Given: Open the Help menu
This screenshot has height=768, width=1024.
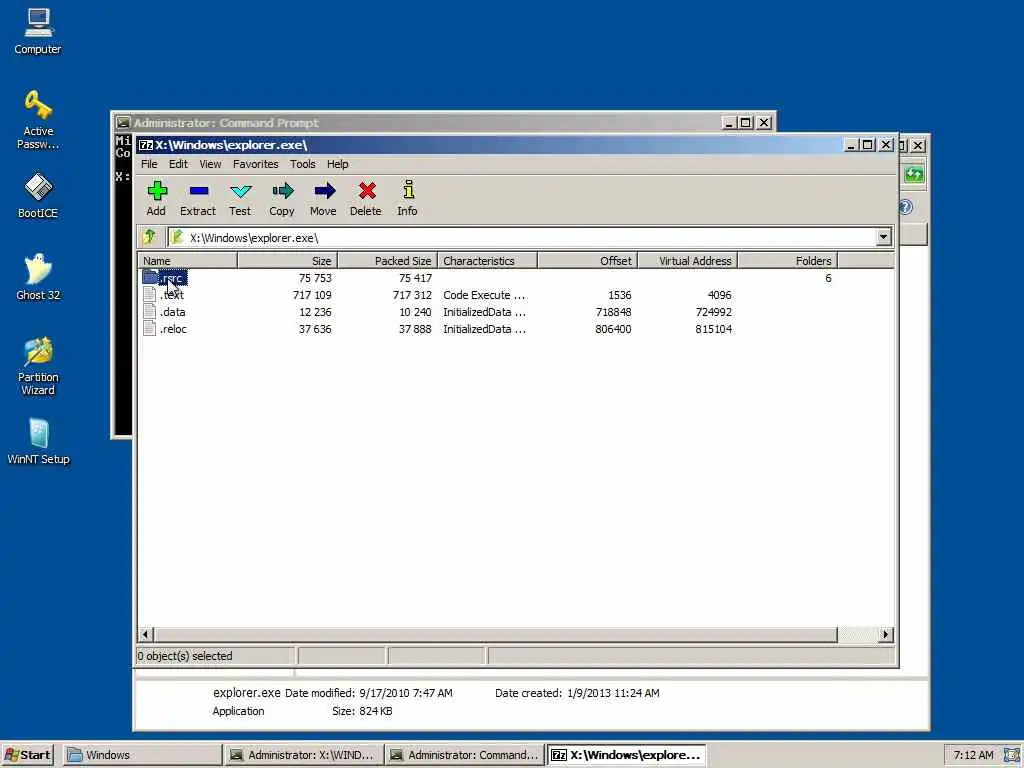Looking at the screenshot, I should [338, 164].
